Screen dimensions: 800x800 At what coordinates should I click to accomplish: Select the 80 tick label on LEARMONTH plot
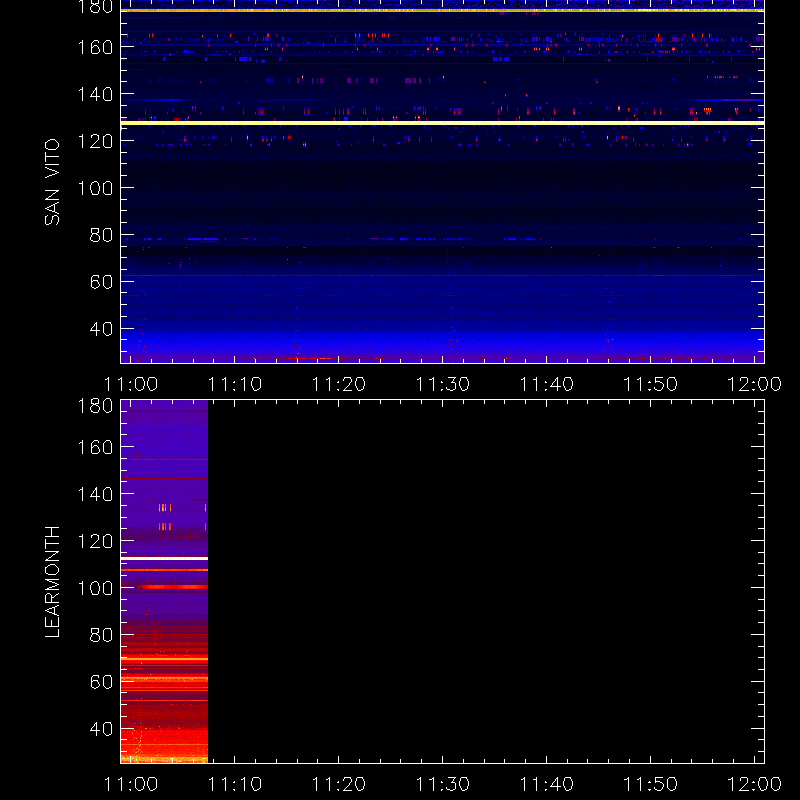click(x=101, y=635)
